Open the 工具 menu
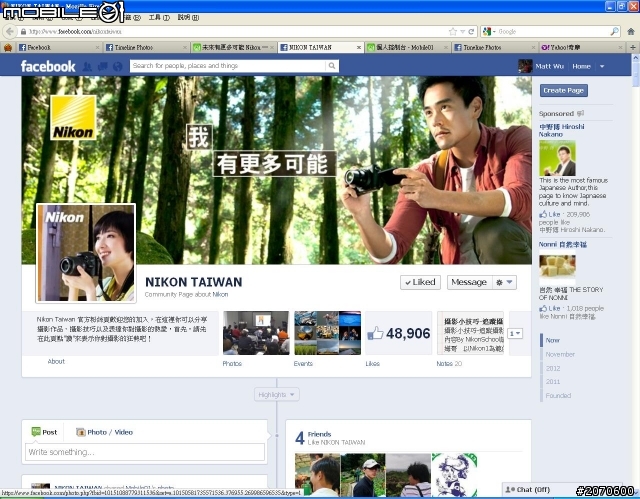 pos(159,18)
